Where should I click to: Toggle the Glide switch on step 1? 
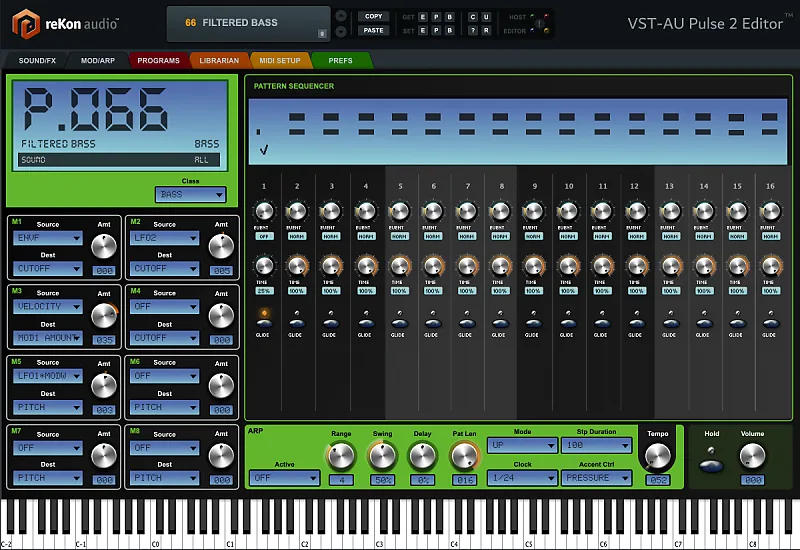(264, 320)
